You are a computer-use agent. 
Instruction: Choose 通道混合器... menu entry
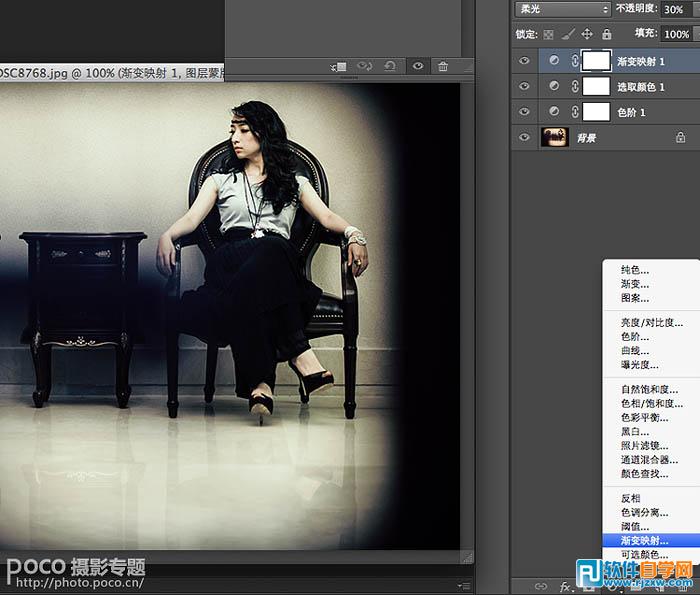650,460
